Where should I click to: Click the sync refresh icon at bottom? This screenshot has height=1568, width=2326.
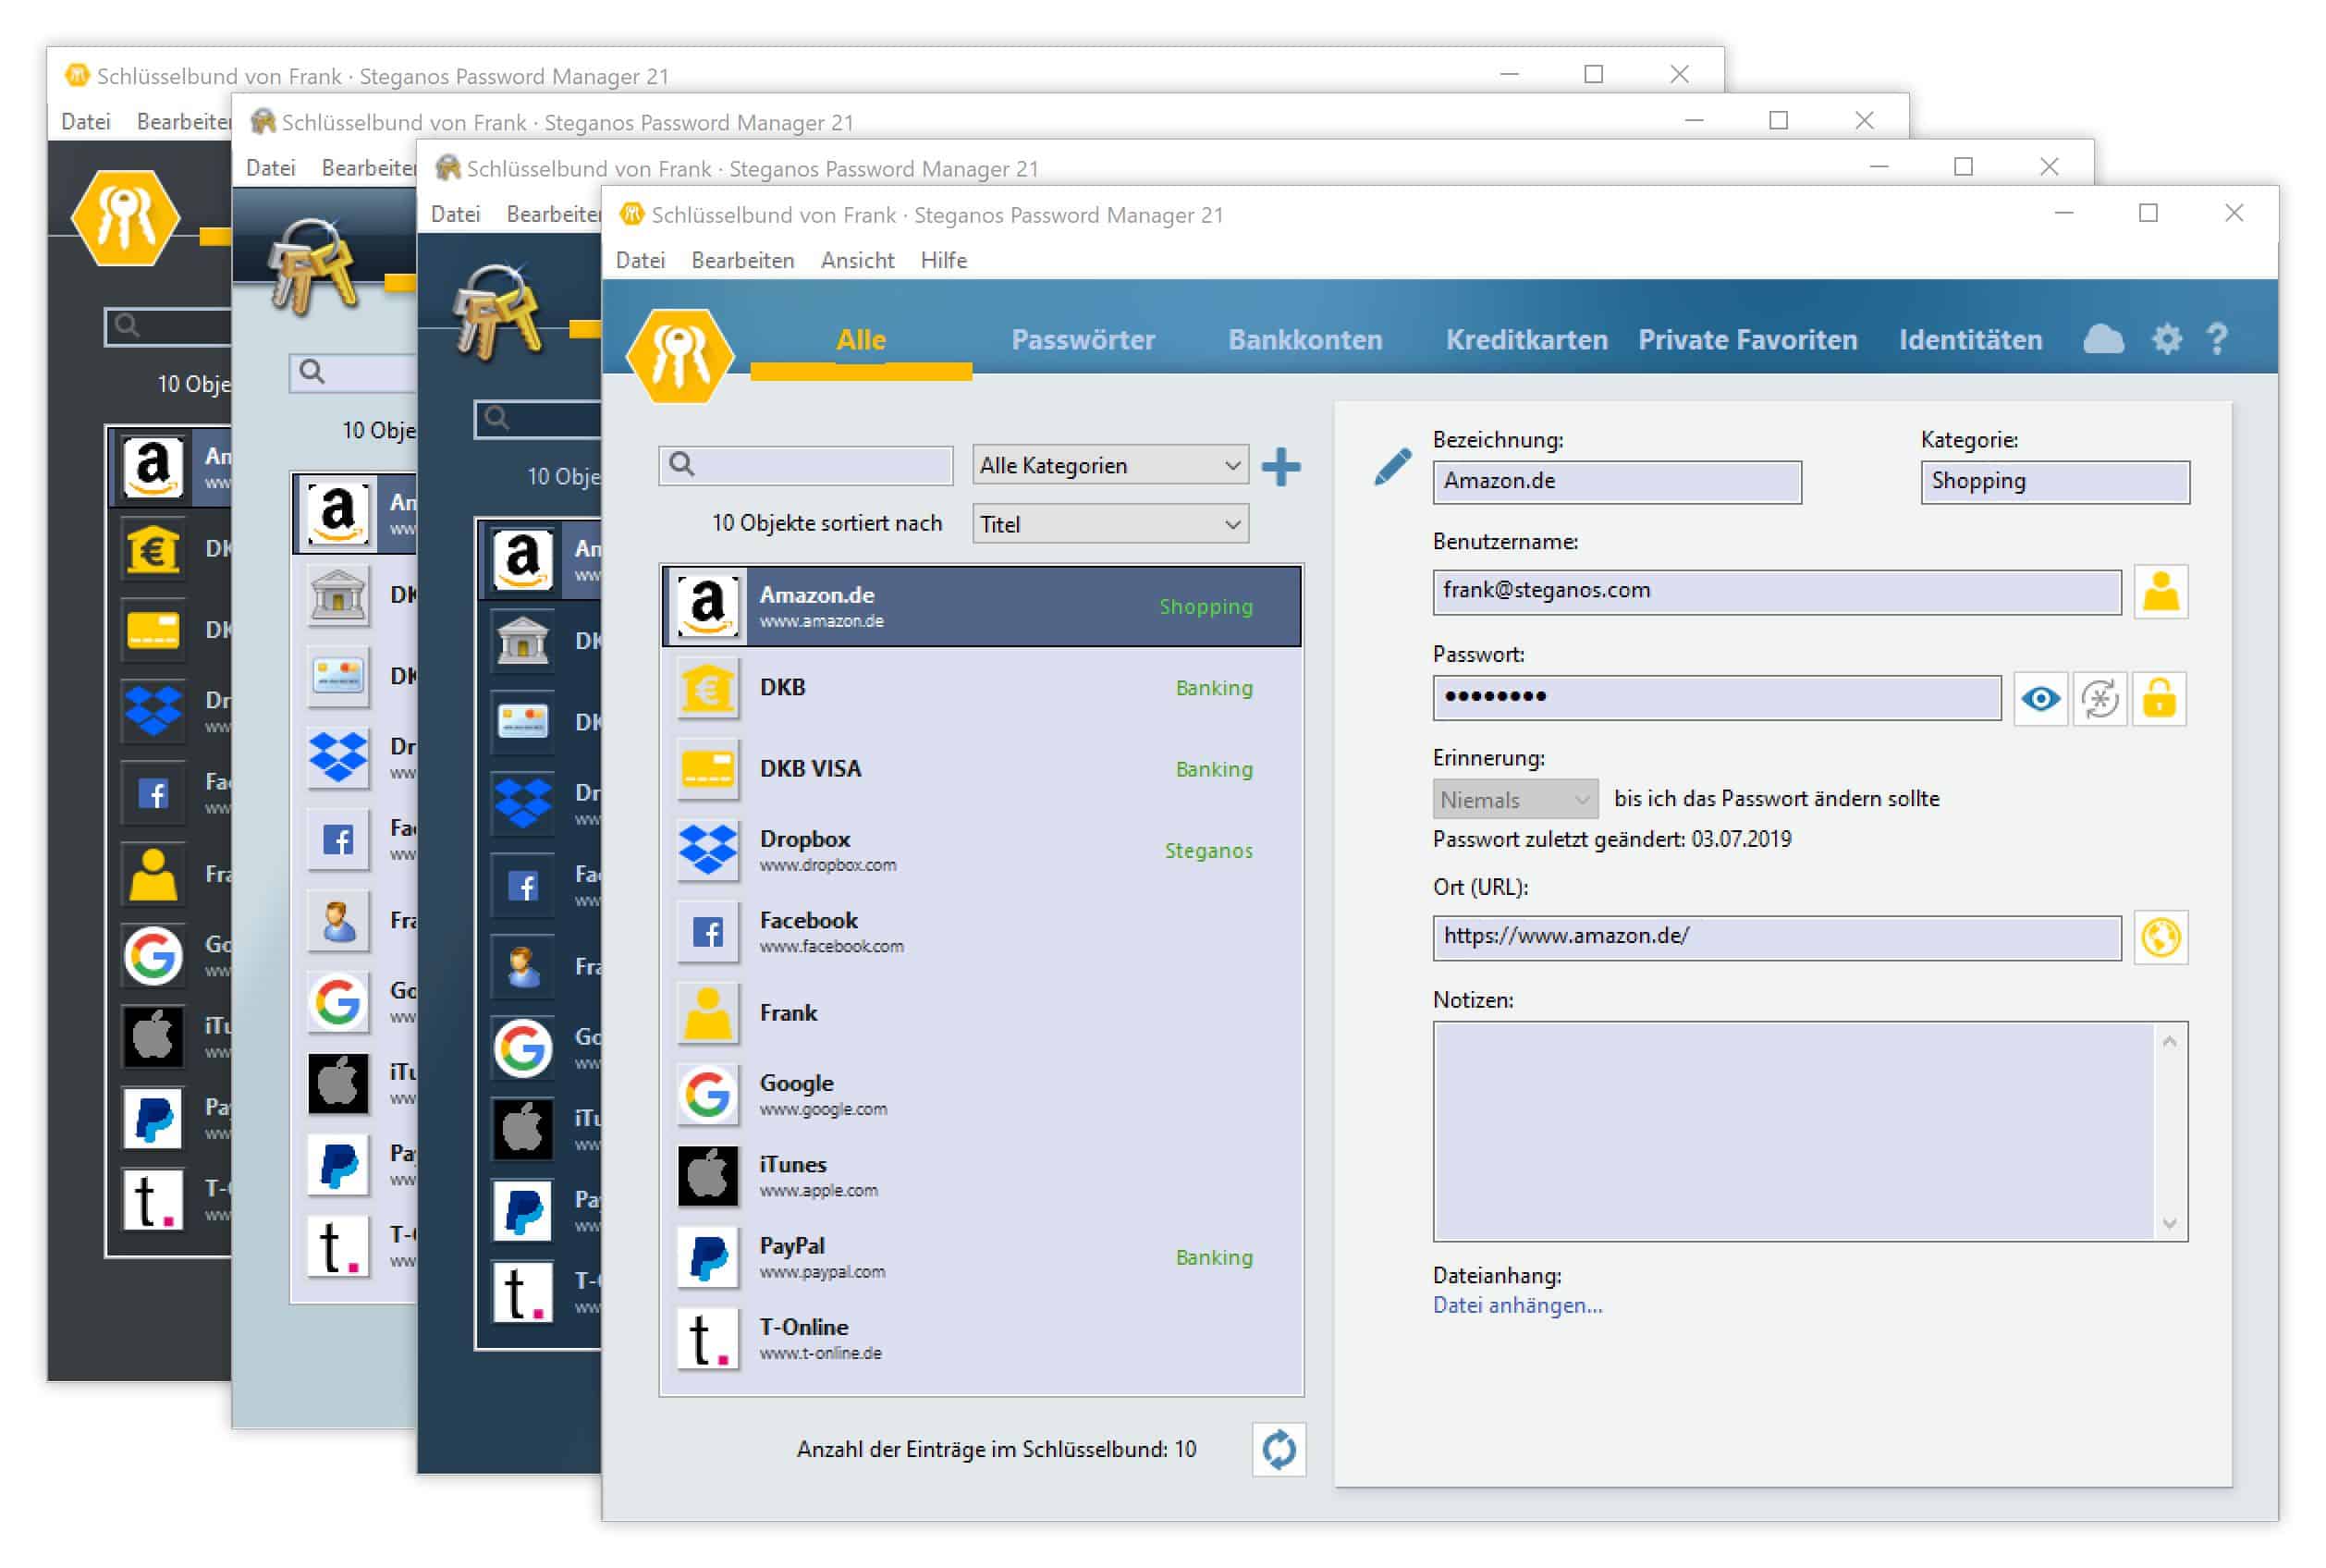tap(1278, 1448)
